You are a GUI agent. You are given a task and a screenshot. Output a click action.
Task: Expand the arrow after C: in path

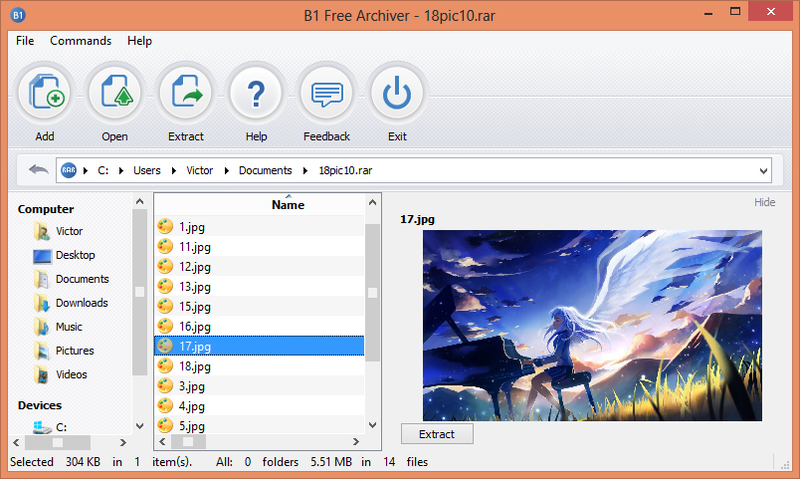click(x=121, y=170)
